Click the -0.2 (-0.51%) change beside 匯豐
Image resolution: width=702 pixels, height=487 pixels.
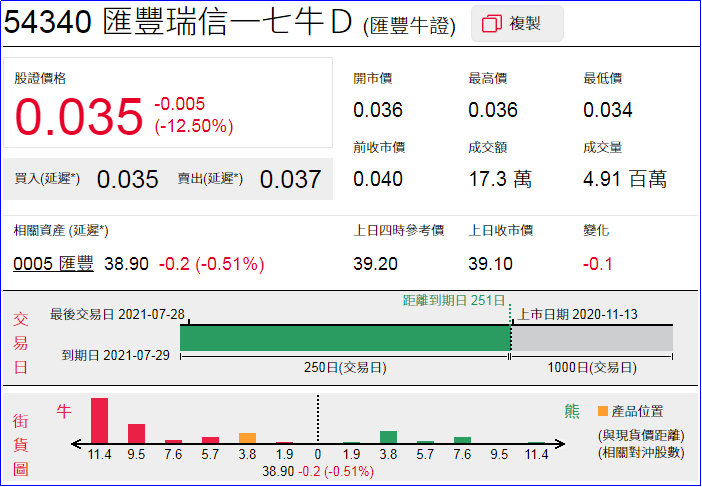pos(212,264)
